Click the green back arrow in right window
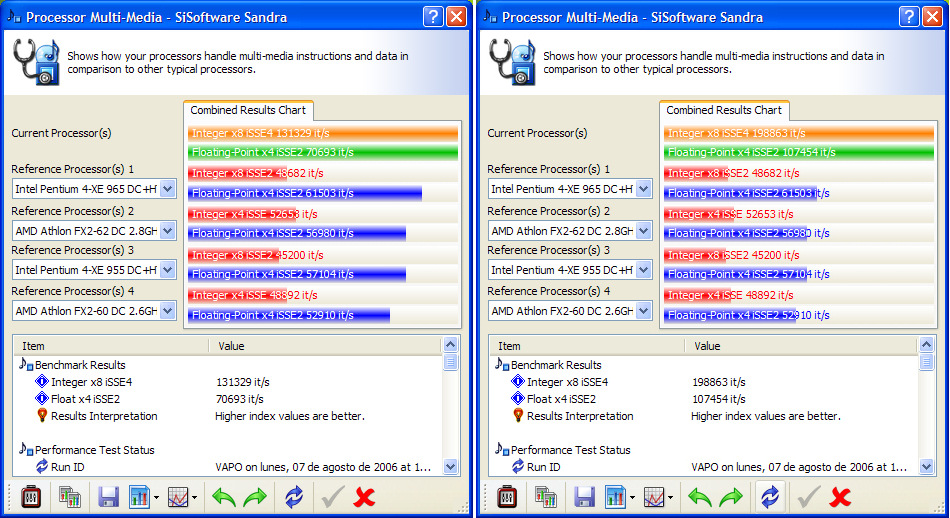The image size is (950, 518). pyautogui.click(x=701, y=497)
